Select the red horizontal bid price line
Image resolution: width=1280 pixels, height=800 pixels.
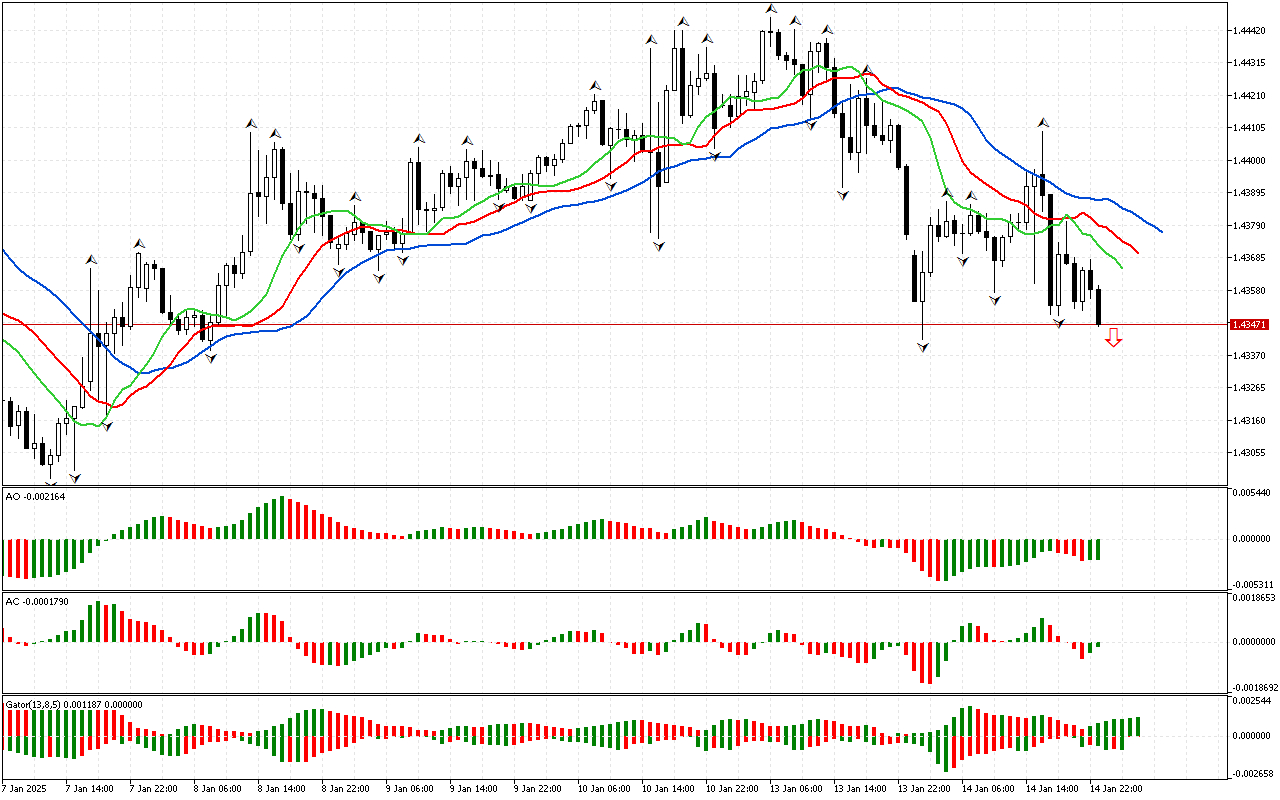coord(614,325)
